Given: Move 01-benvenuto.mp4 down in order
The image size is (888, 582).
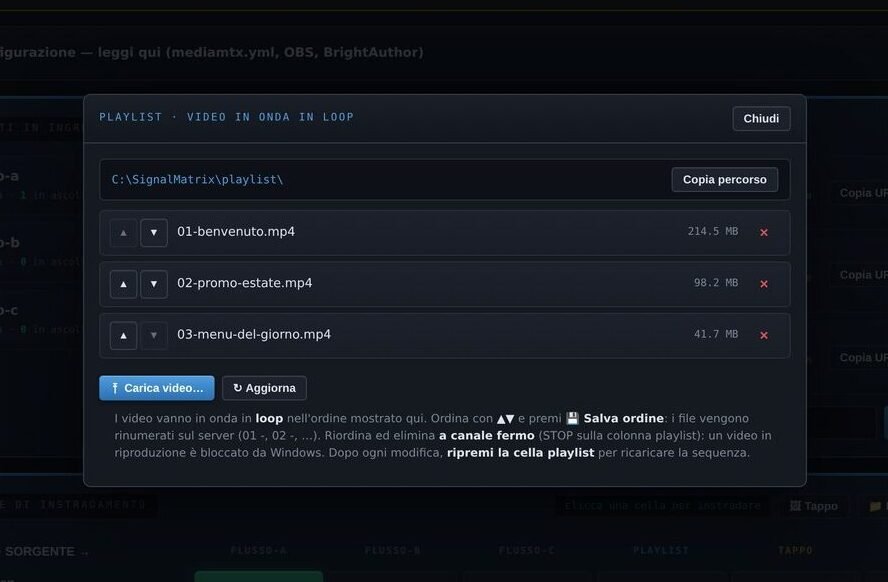Looking at the screenshot, I should [153, 233].
